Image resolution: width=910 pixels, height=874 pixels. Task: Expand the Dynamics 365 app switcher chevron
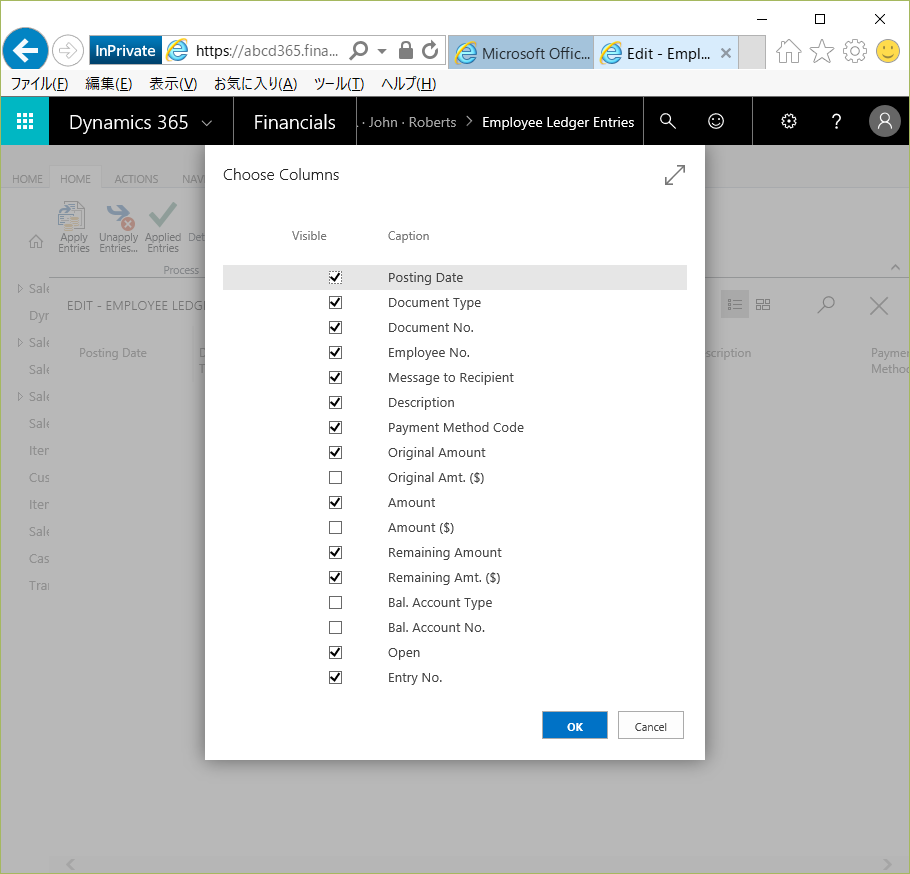pos(207,123)
